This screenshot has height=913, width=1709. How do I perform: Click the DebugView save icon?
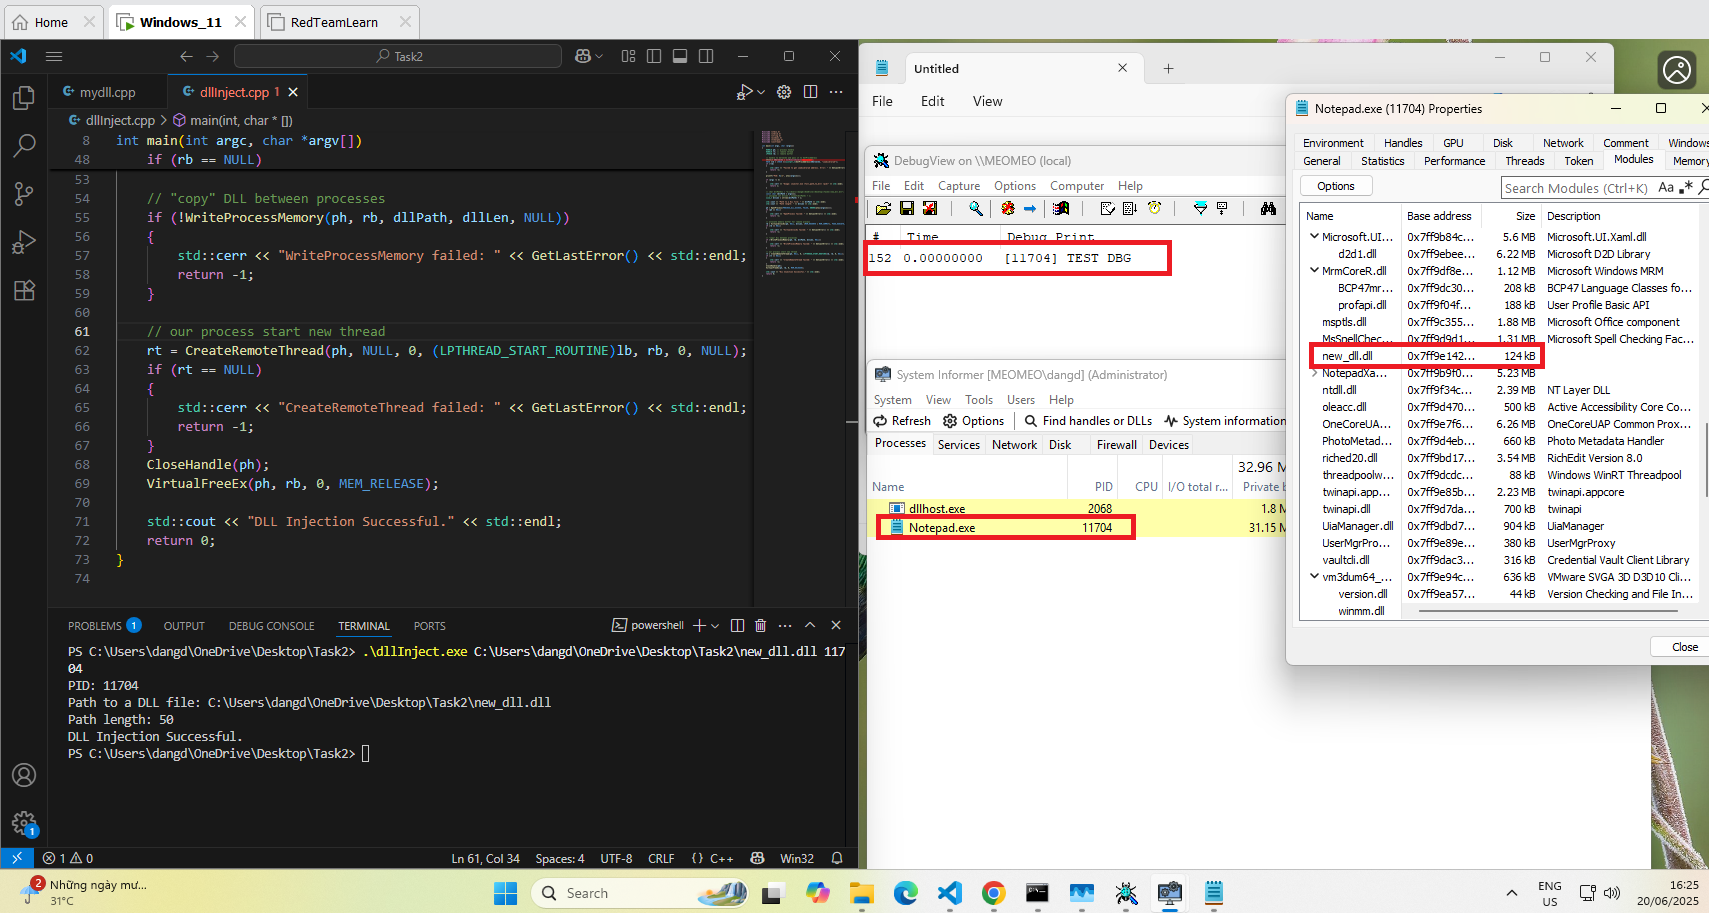point(907,208)
